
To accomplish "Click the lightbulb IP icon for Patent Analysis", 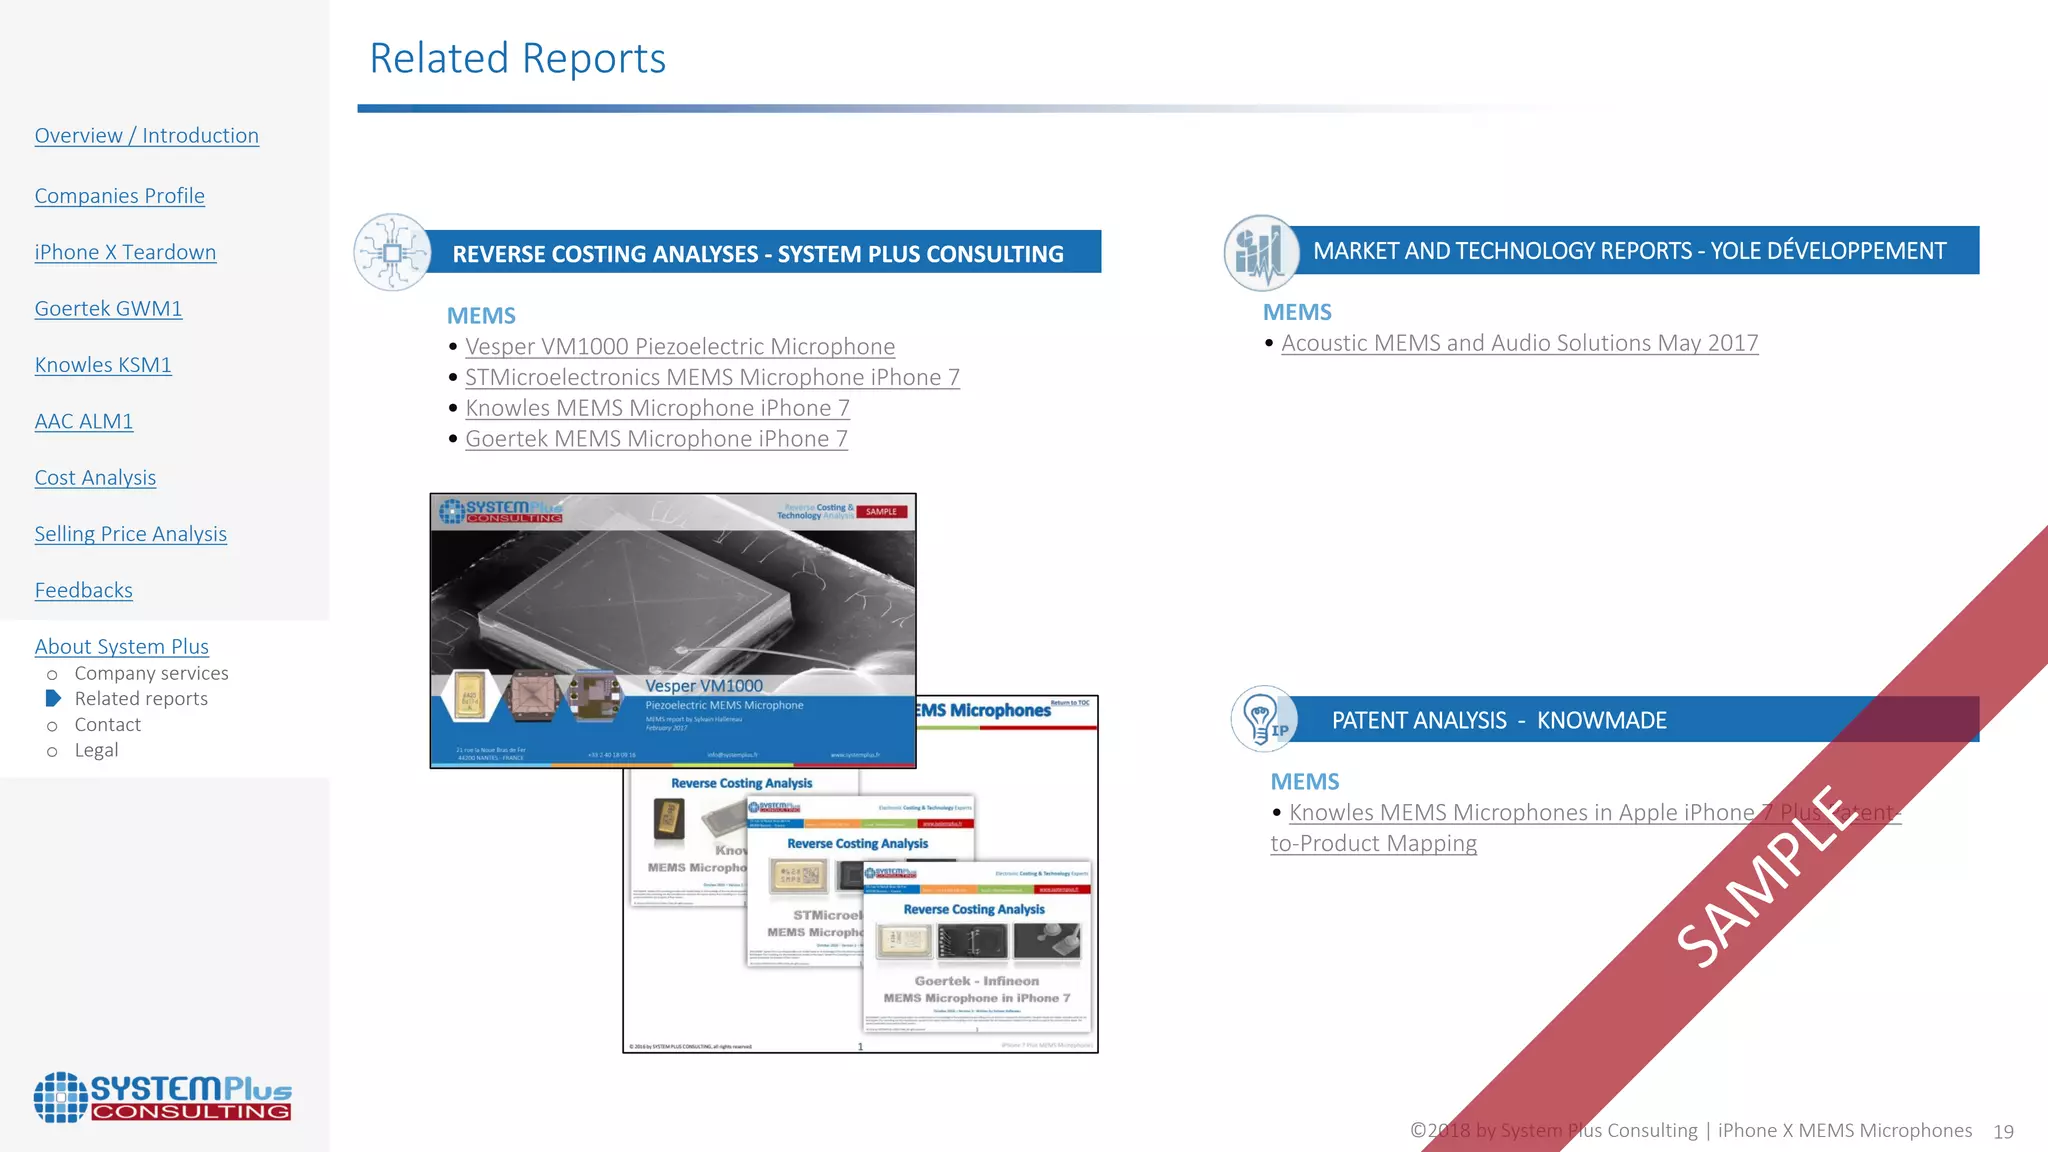I will (x=1264, y=719).
